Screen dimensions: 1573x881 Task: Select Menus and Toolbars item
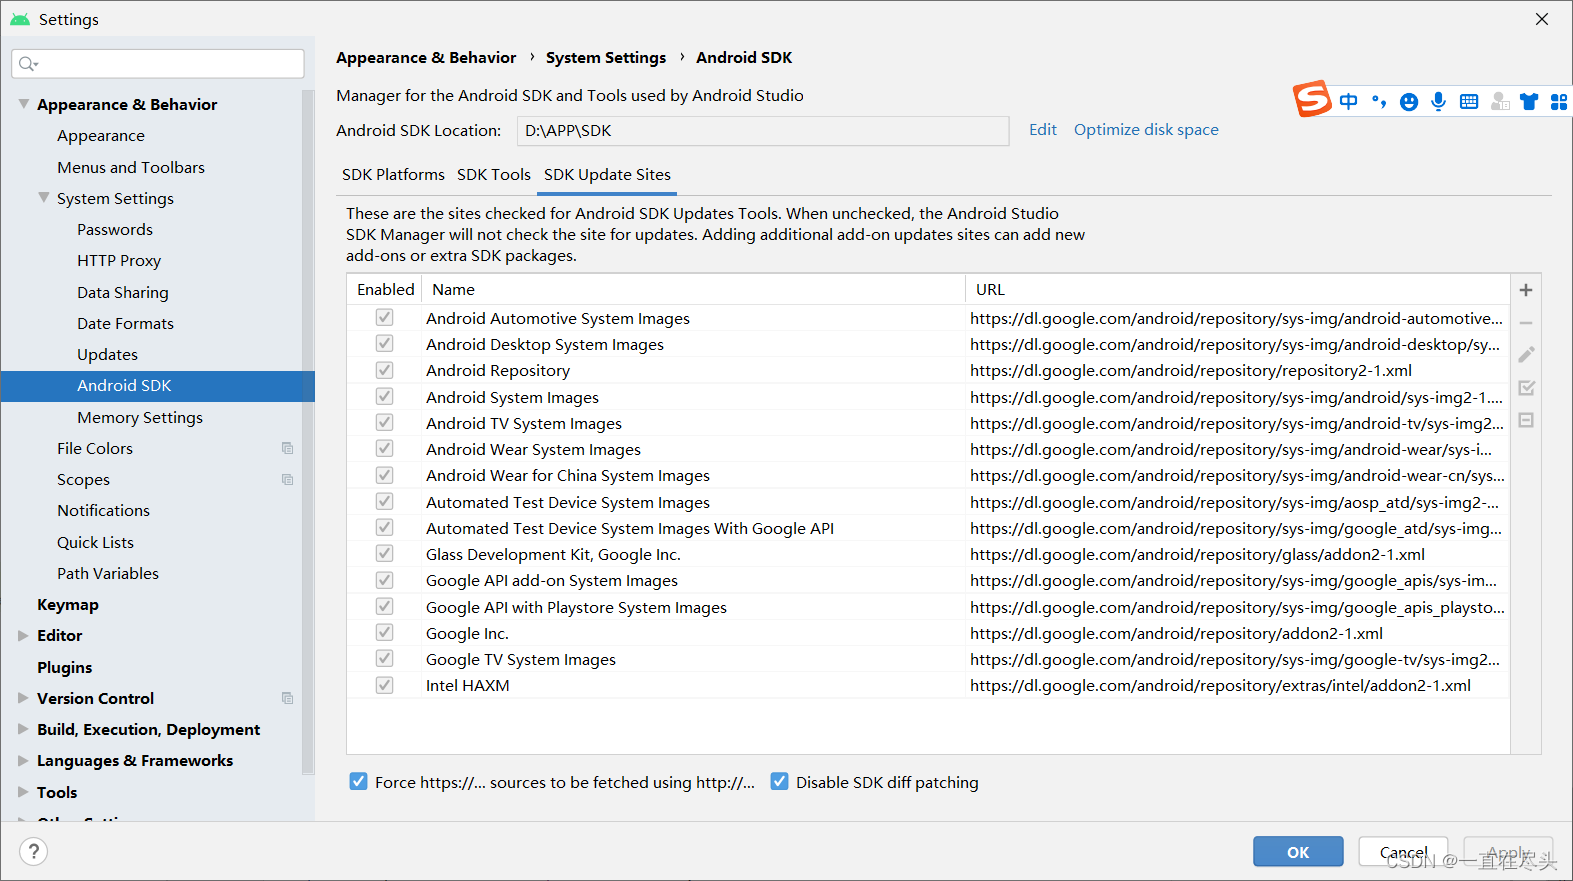coord(131,167)
